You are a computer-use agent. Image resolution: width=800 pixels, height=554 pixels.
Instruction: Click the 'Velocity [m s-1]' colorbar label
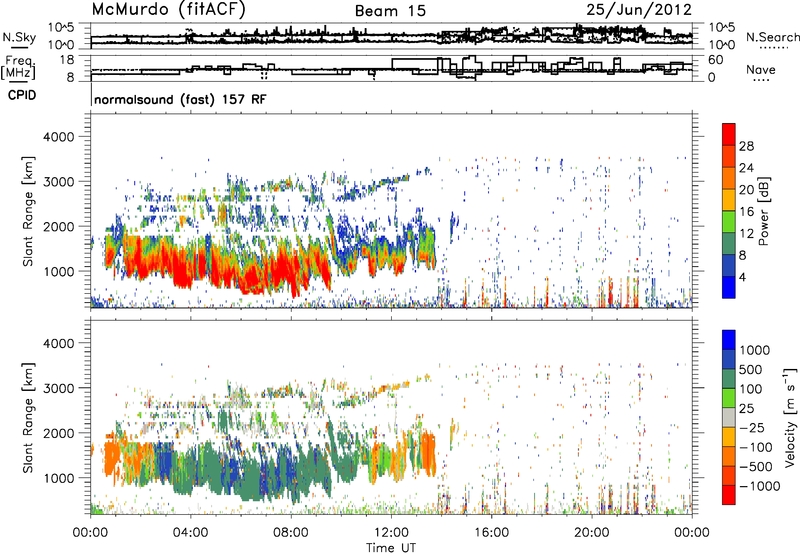790,417
